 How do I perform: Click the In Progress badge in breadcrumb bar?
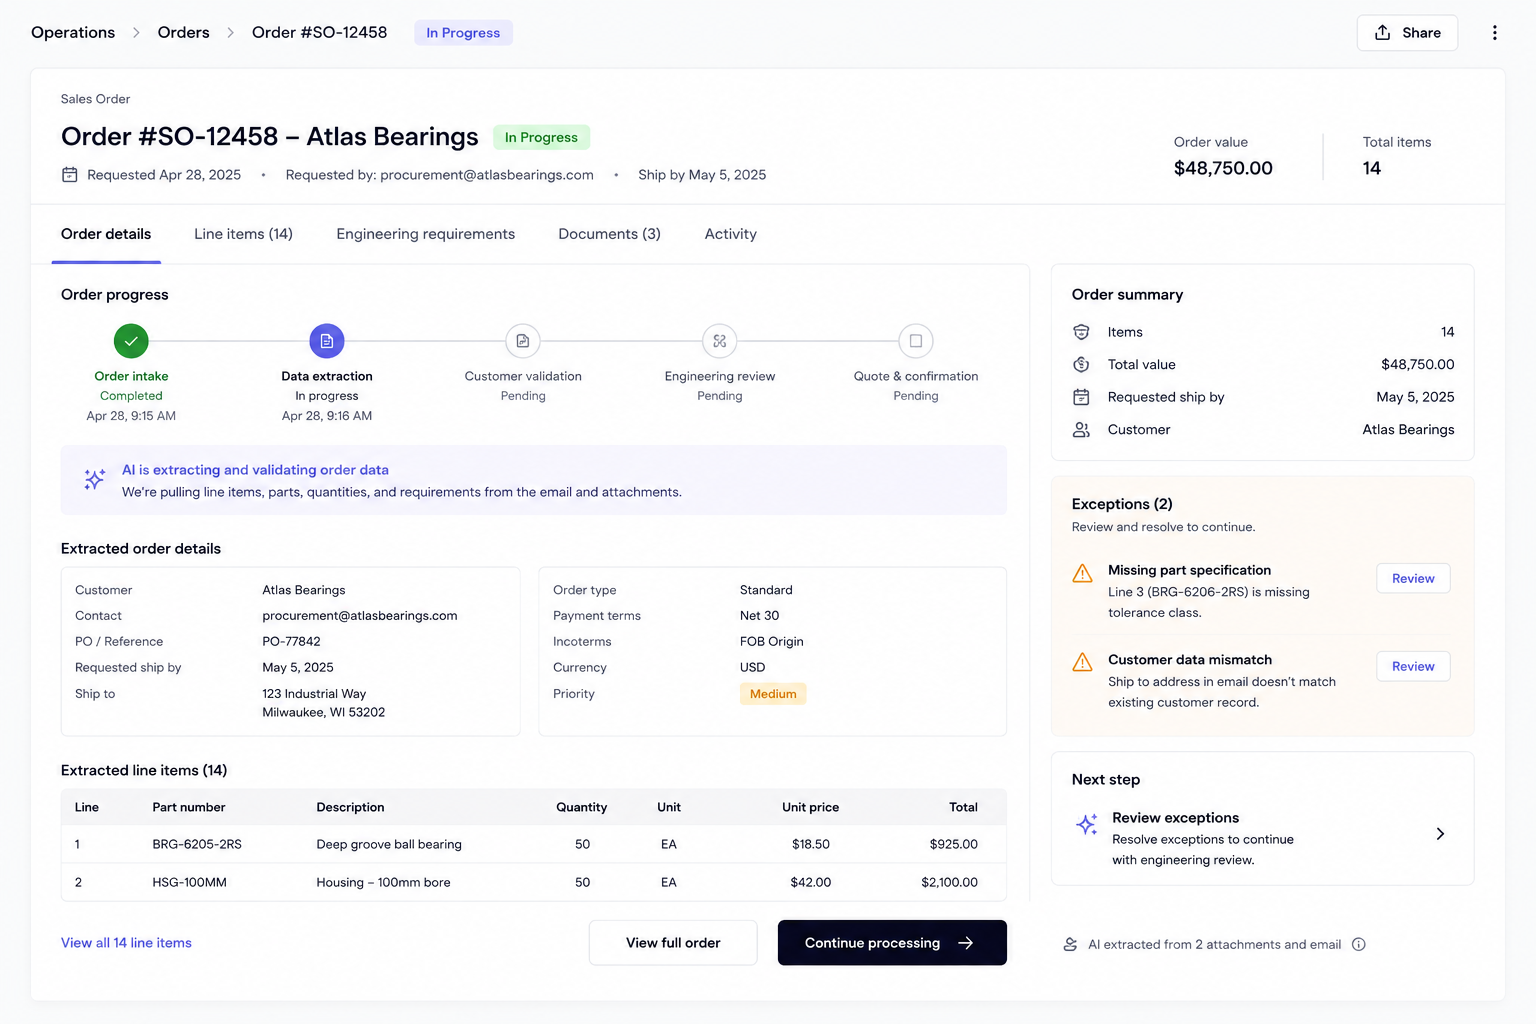pos(463,33)
